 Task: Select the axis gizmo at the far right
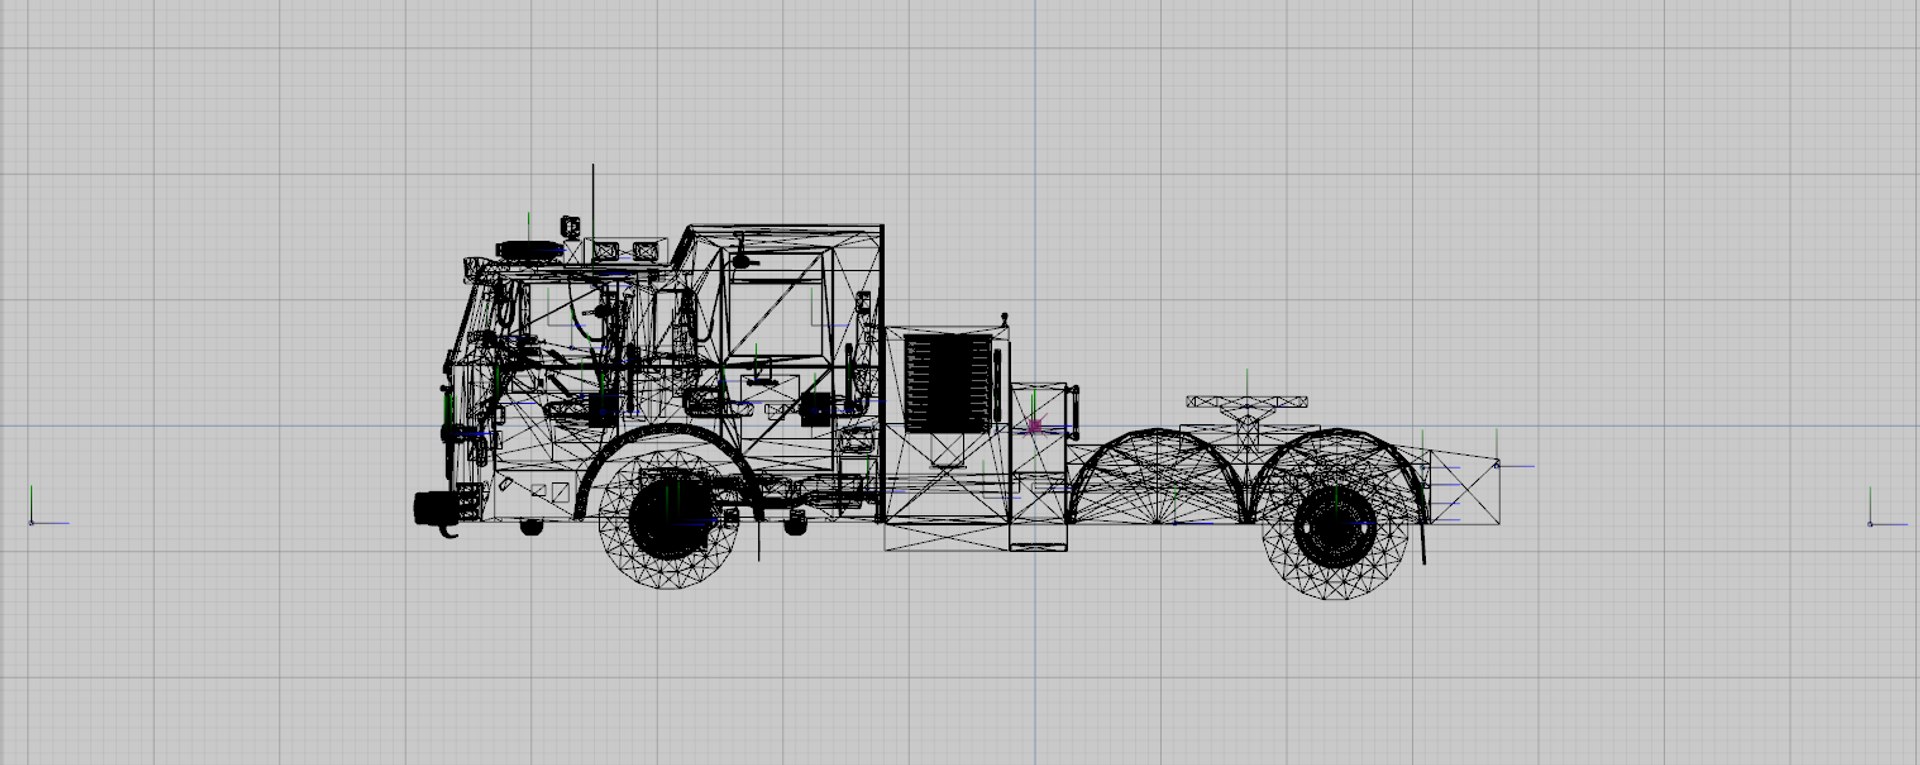1886,507
